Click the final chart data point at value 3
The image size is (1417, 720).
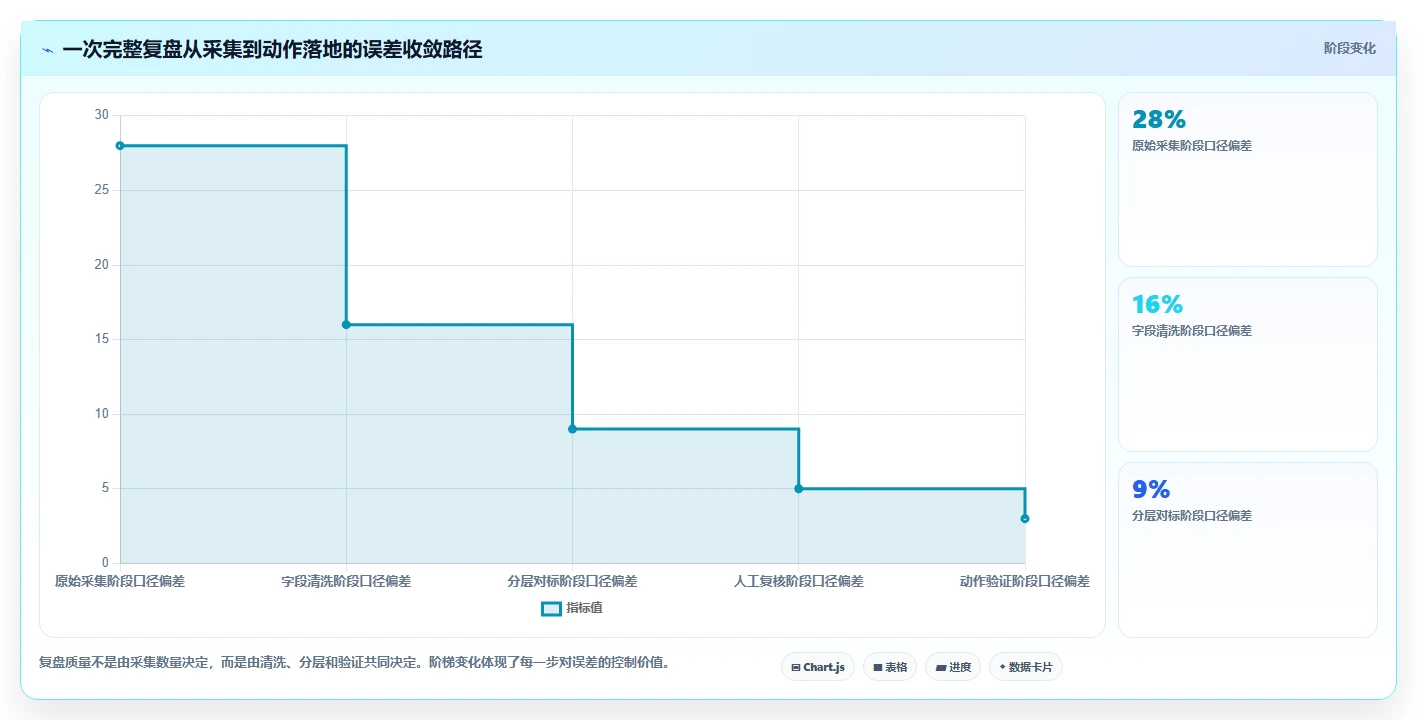(x=1025, y=519)
